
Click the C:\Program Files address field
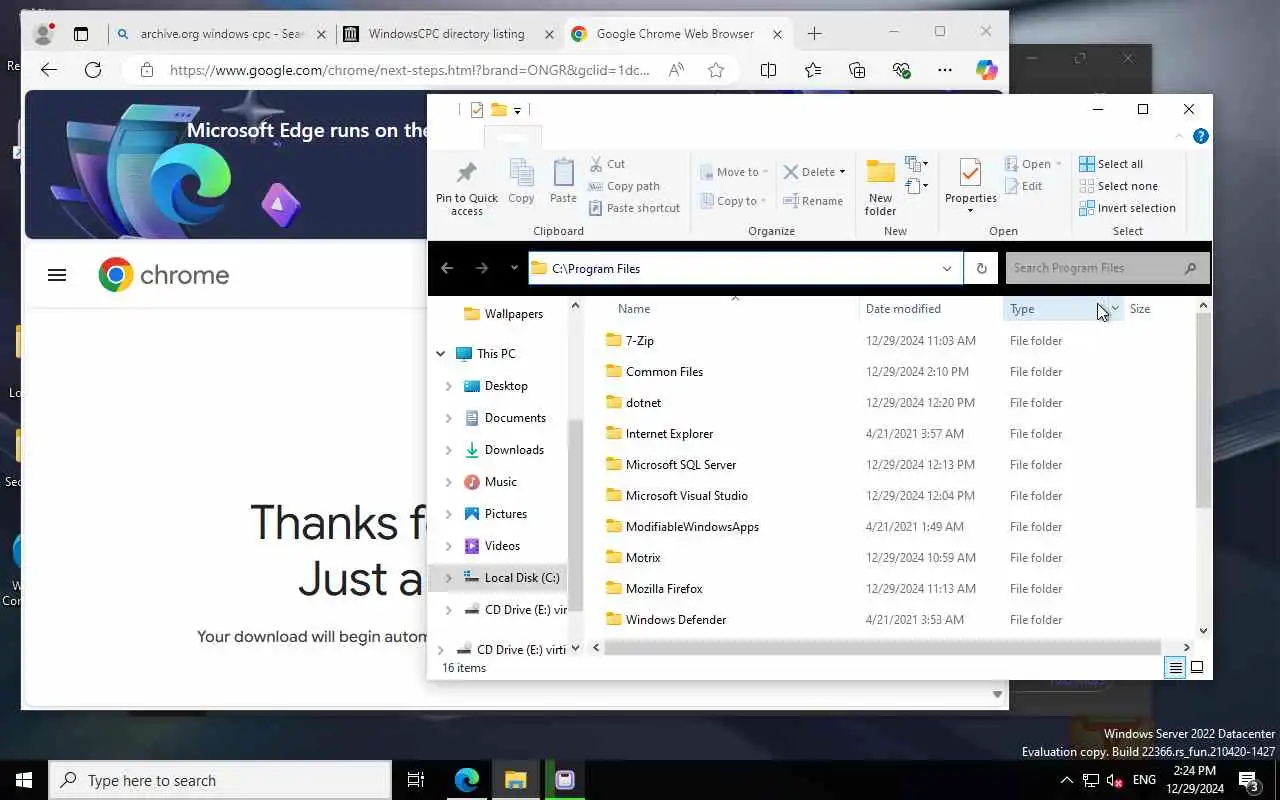[745, 268]
